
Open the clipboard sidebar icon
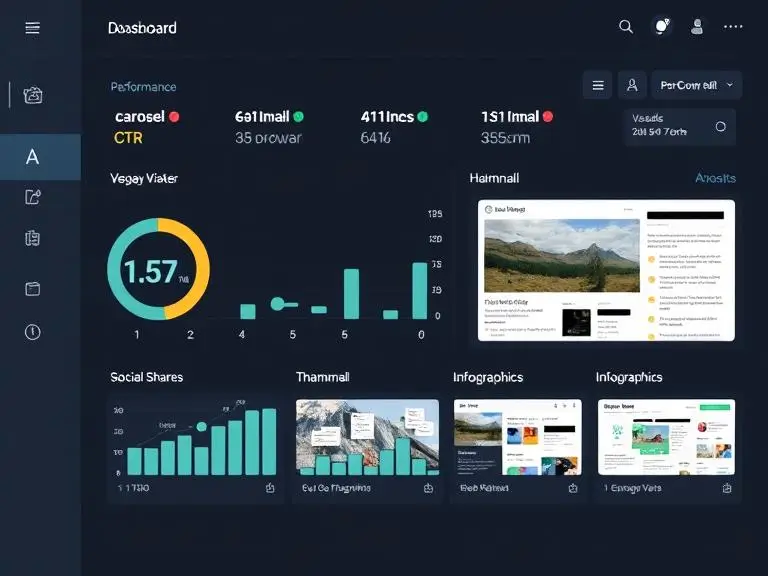coord(32,239)
